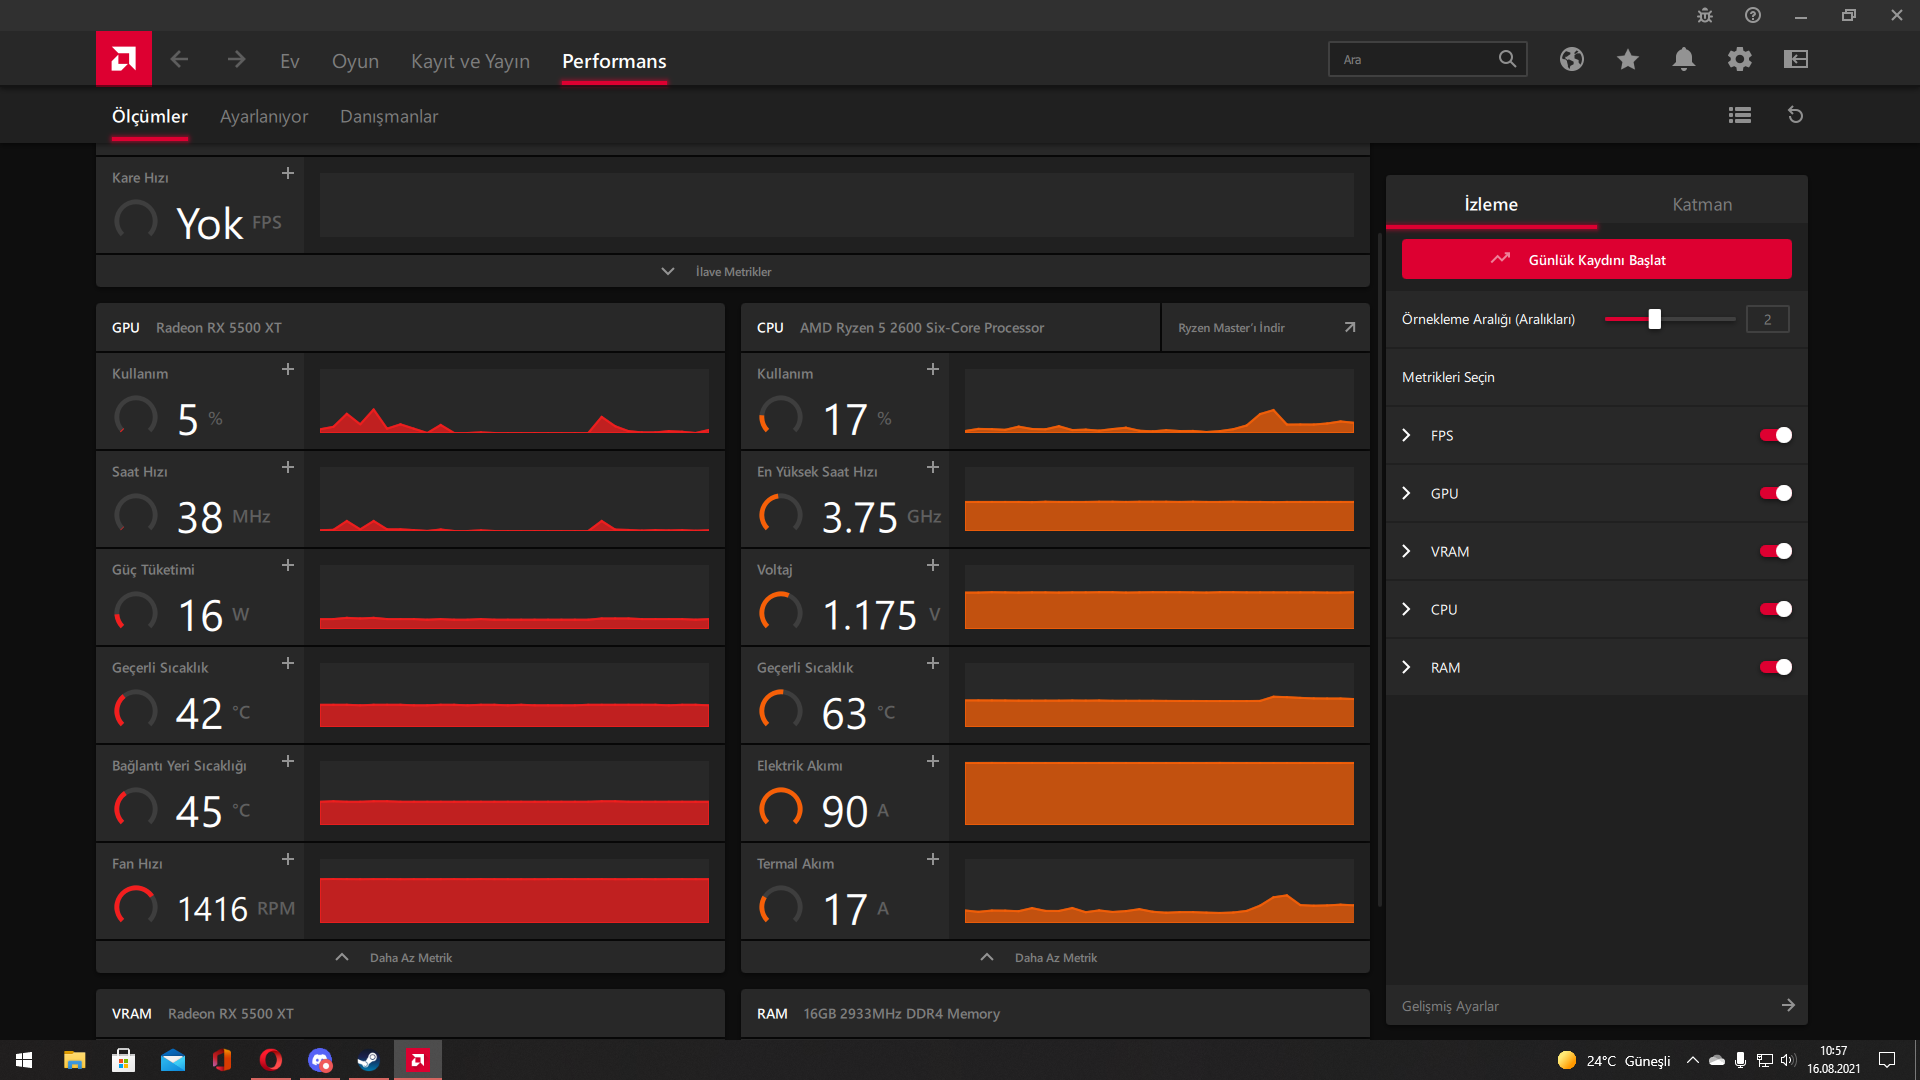
Task: Open the Windows notification center
Action: coord(1887,1060)
